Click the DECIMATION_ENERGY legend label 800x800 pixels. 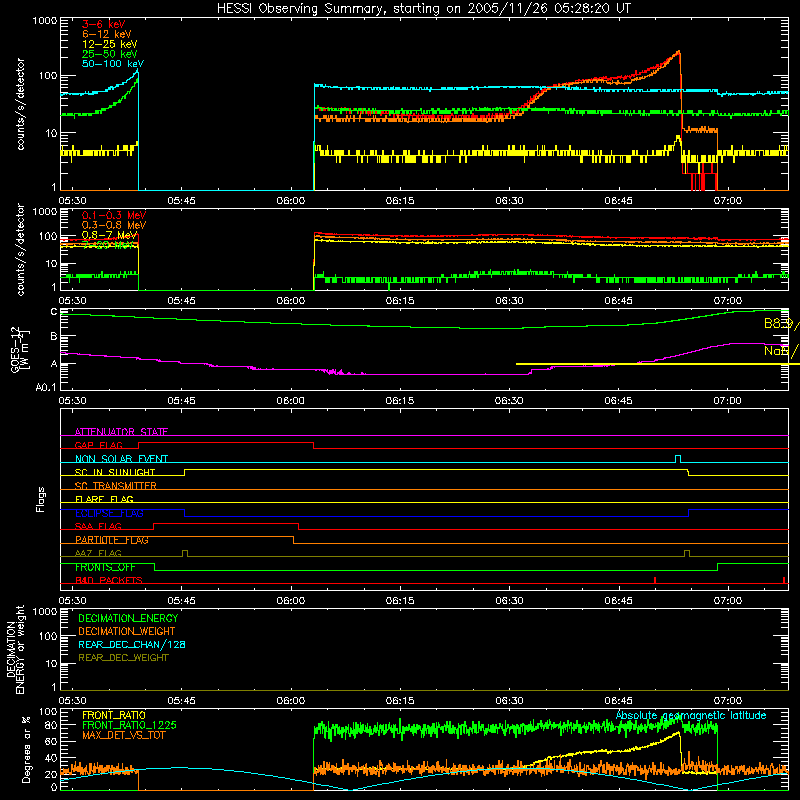pyautogui.click(x=128, y=618)
